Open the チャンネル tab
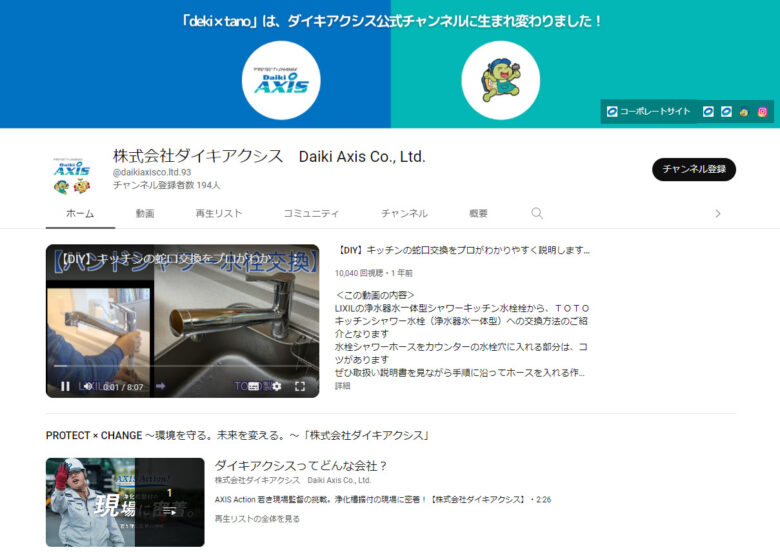Viewport: 780px width, 552px height. pyautogui.click(x=404, y=214)
